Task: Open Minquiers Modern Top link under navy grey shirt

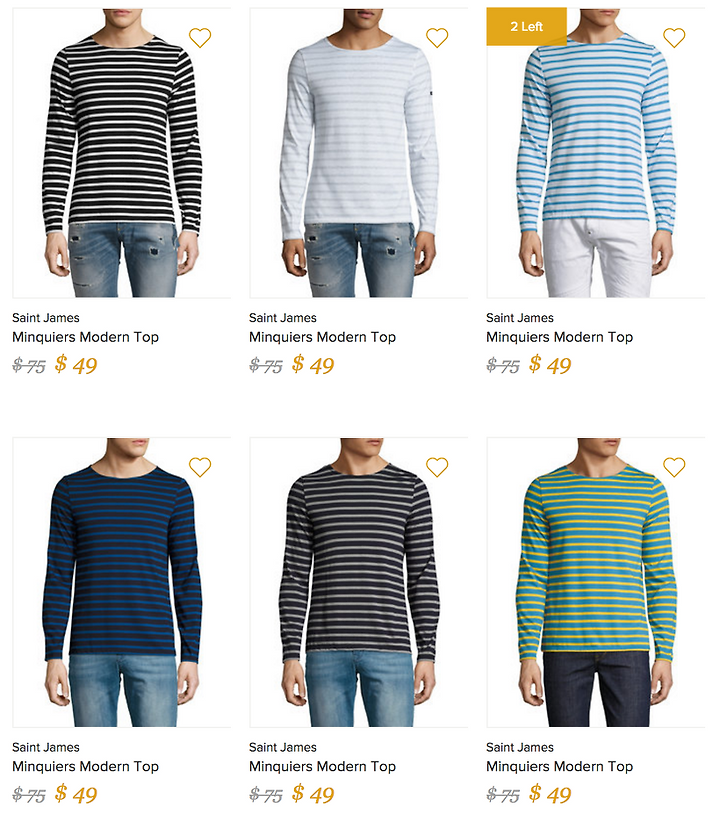Action: click(x=323, y=766)
